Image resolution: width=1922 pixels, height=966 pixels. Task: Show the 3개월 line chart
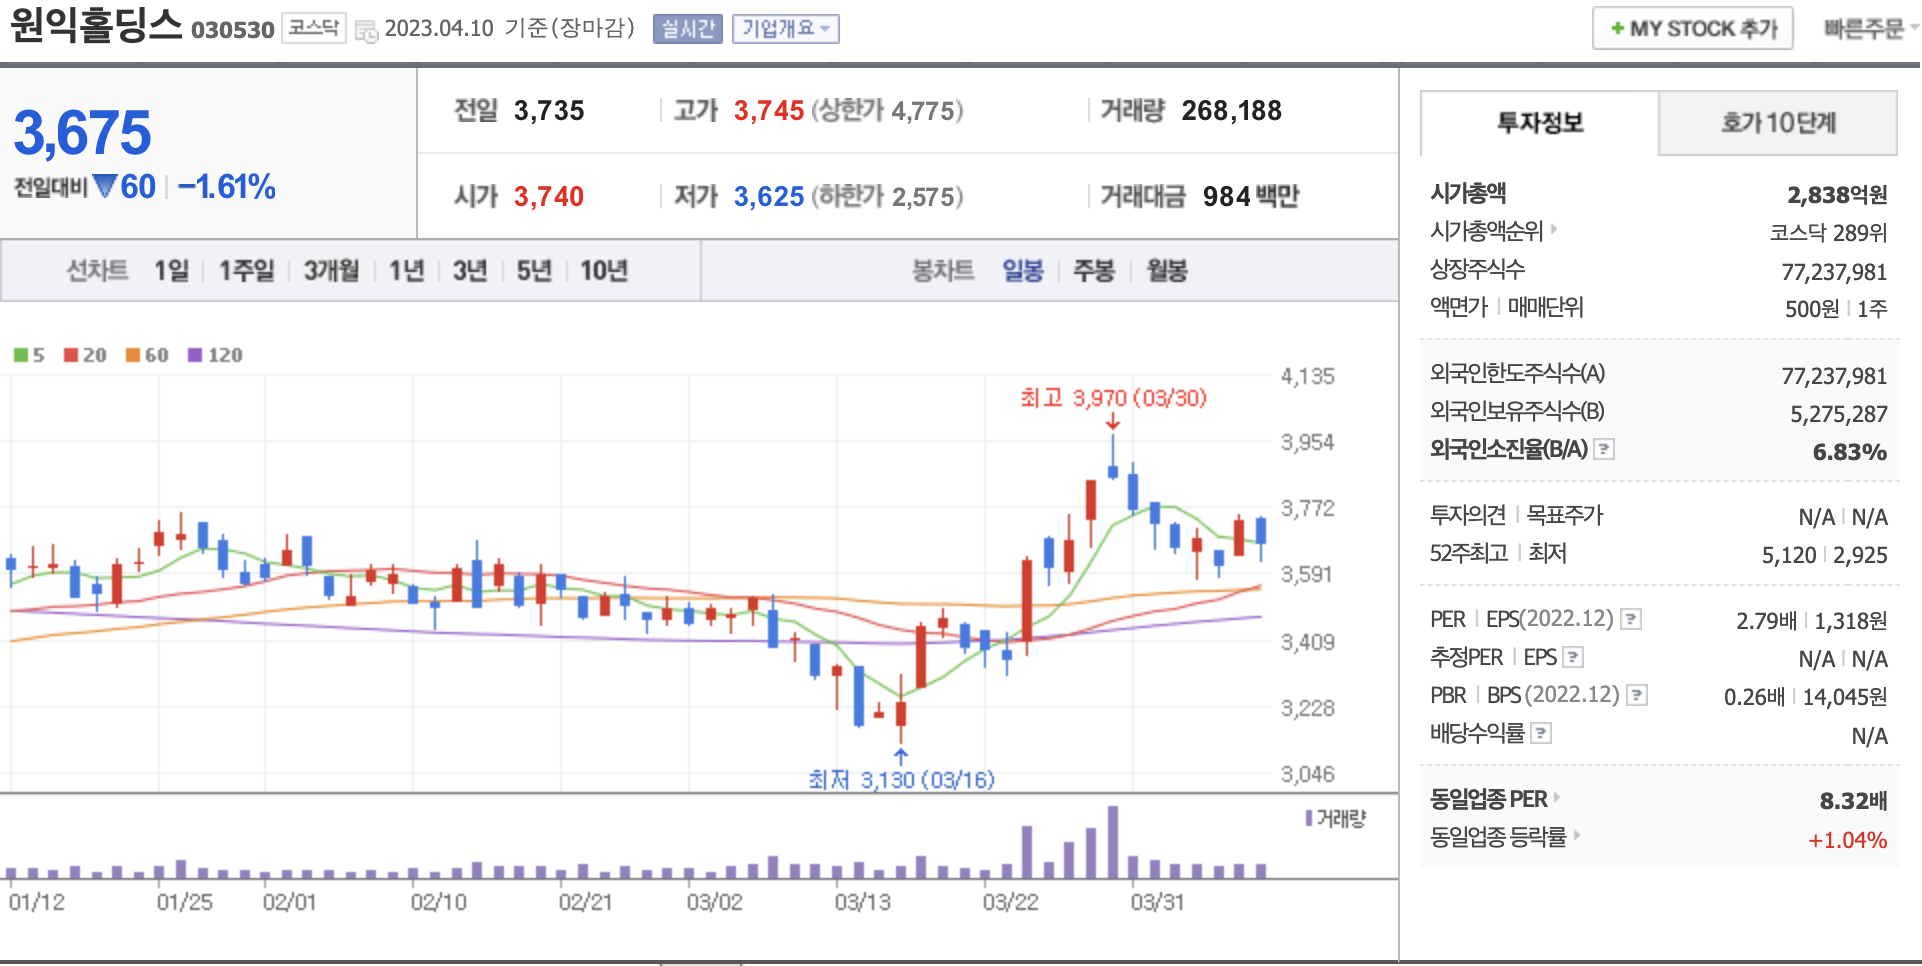(x=331, y=271)
